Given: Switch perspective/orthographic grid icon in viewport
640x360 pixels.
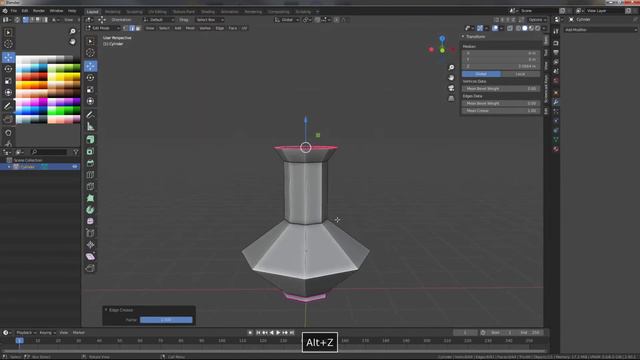Looking at the screenshot, I should point(451,98).
